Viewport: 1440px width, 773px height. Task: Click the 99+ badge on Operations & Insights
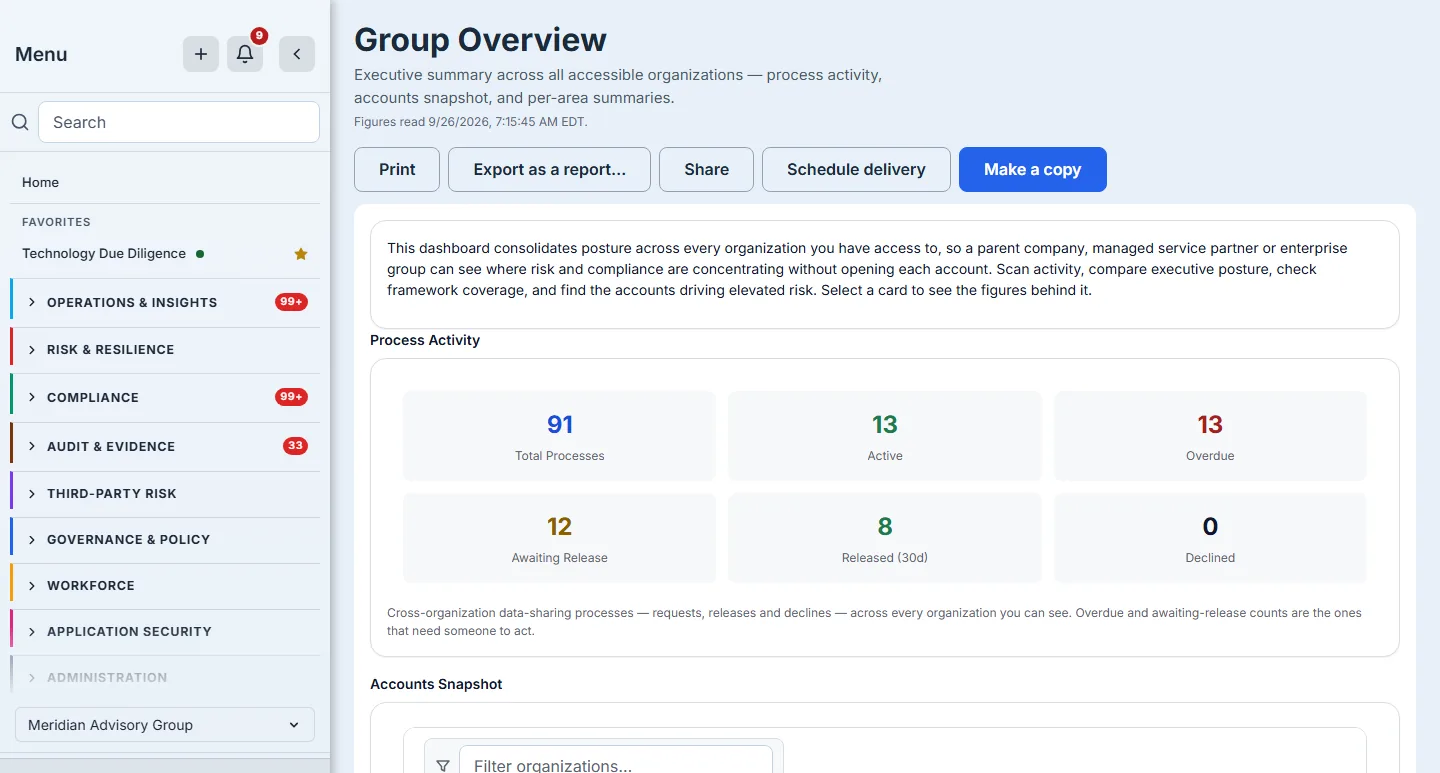coord(291,302)
